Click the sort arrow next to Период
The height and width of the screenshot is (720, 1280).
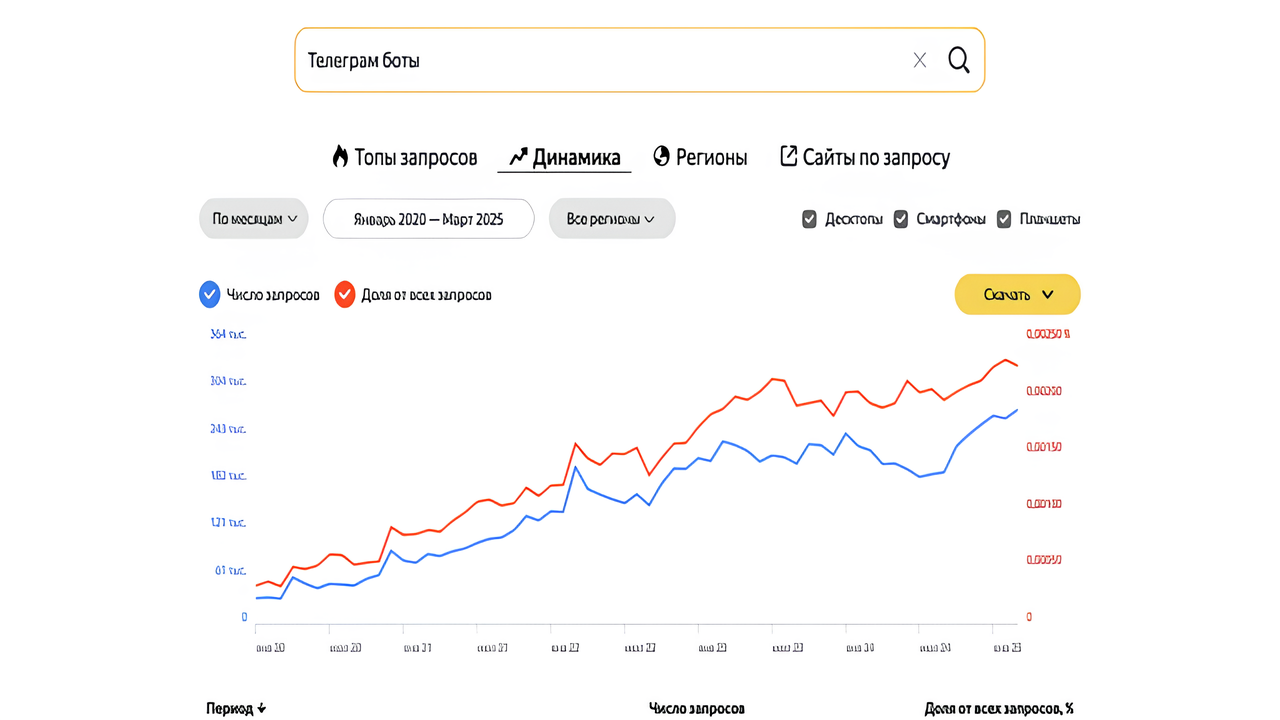[x=262, y=708]
